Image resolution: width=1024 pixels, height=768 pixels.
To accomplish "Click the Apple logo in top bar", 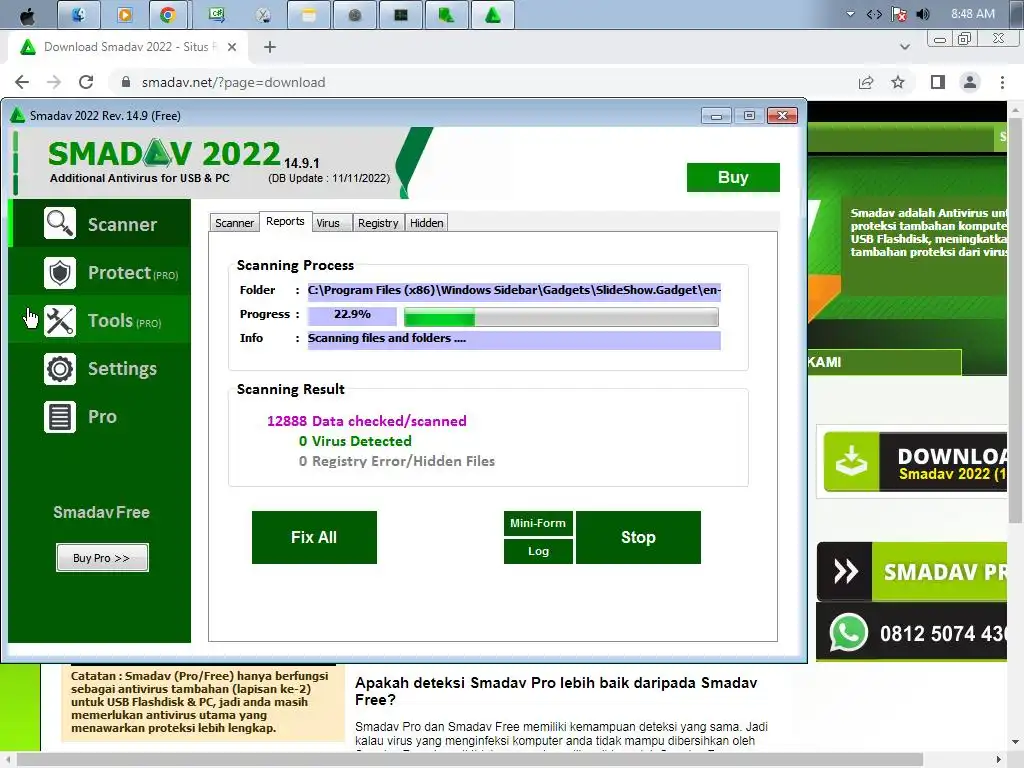I will click(27, 16).
